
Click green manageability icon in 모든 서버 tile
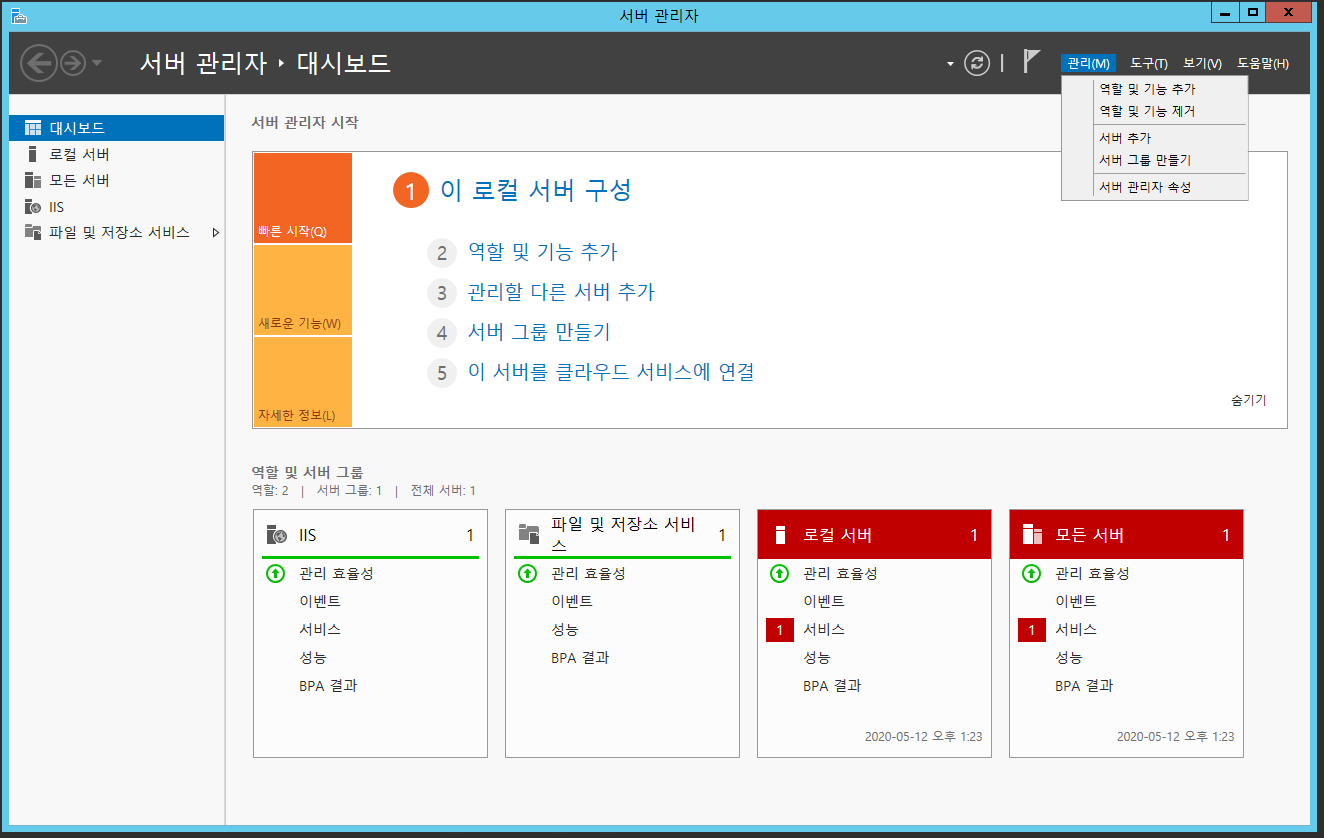coord(1032,573)
